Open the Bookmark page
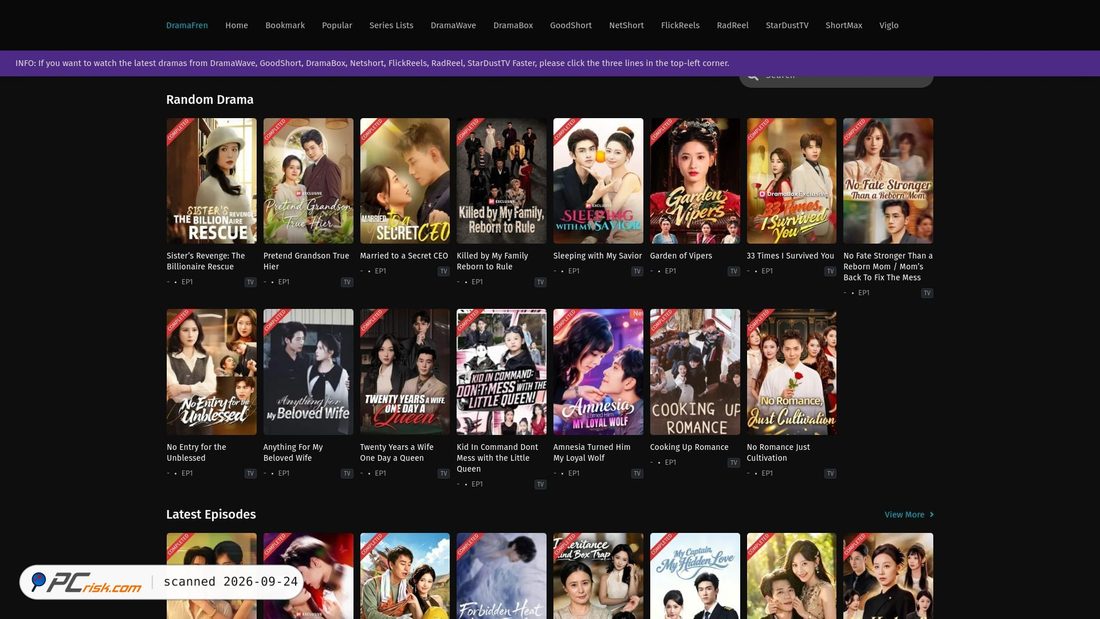Screen dimensions: 1100x619 tap(285, 25)
